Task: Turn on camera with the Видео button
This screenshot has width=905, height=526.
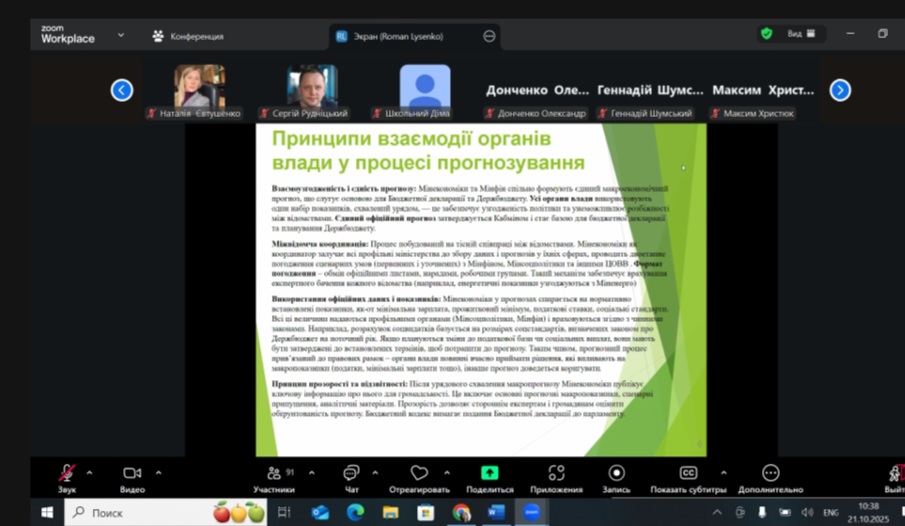Action: click(x=132, y=474)
